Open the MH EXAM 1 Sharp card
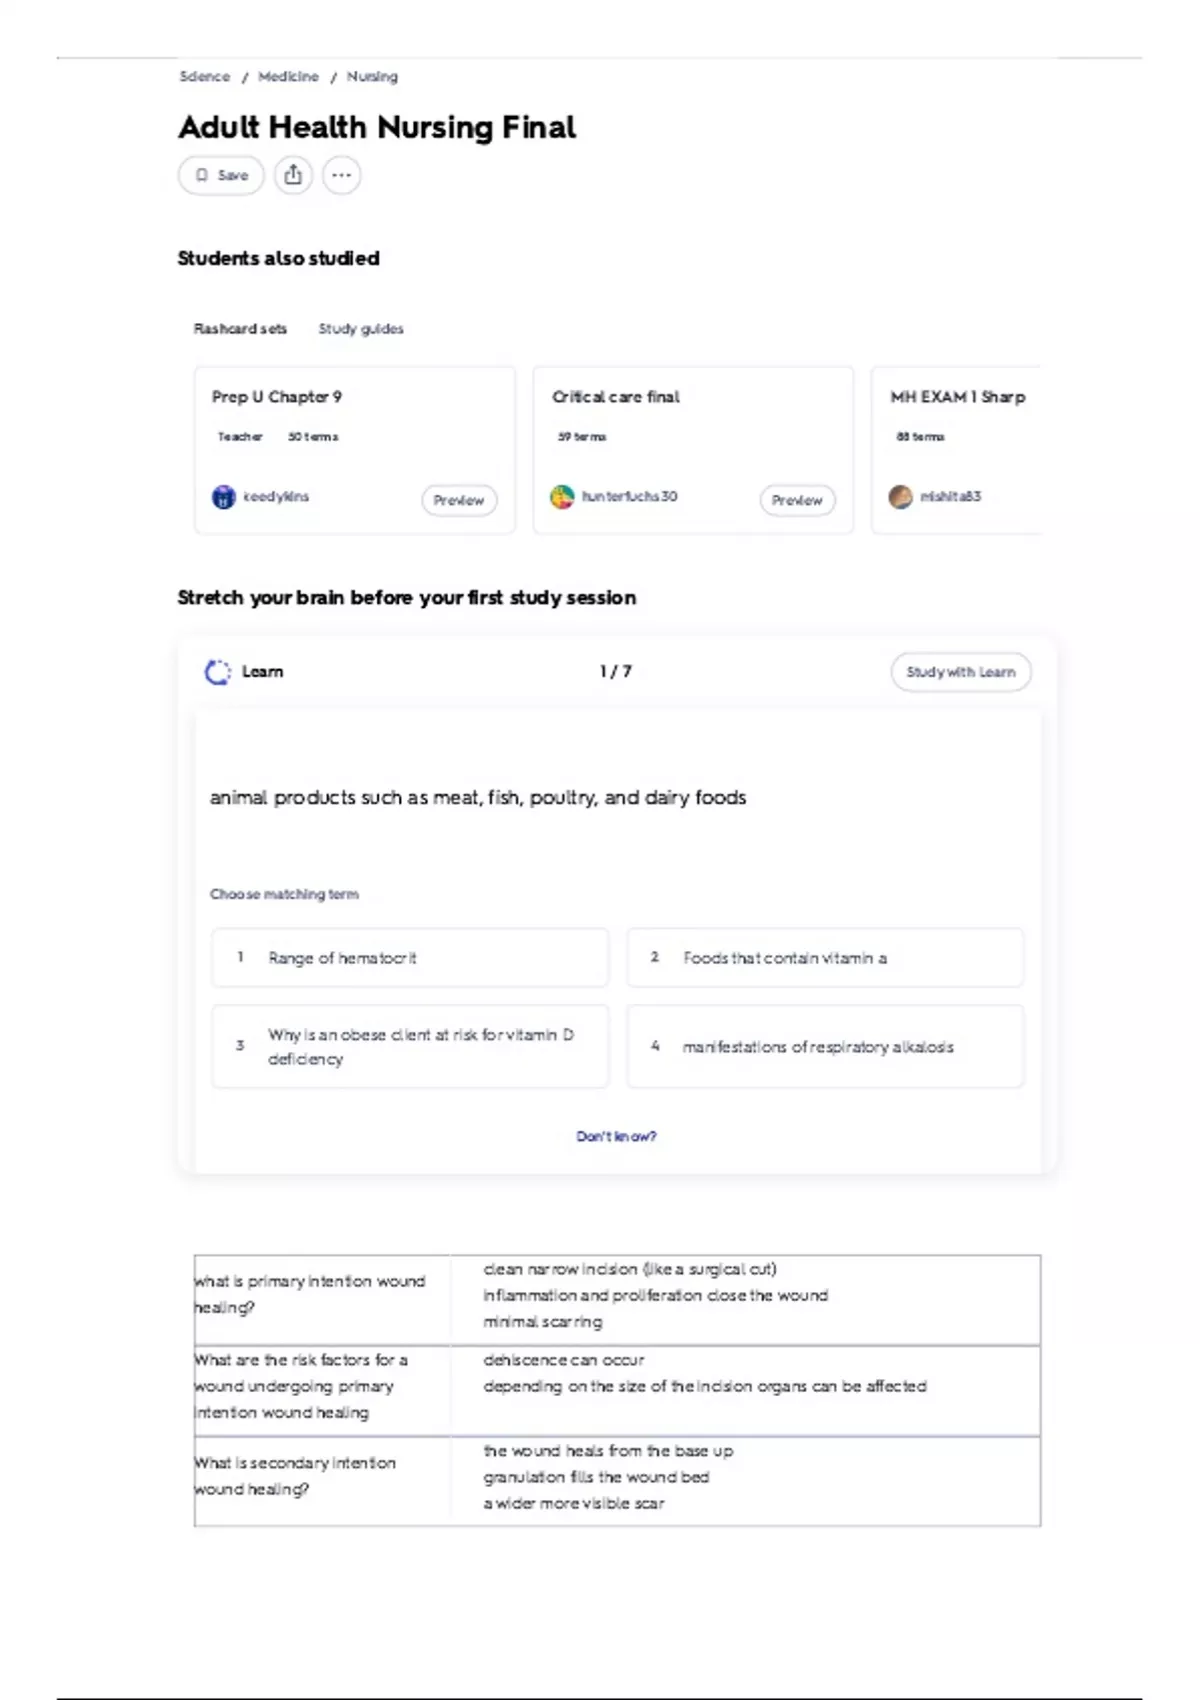Image resolution: width=1200 pixels, height=1700 pixels. pyautogui.click(x=956, y=450)
